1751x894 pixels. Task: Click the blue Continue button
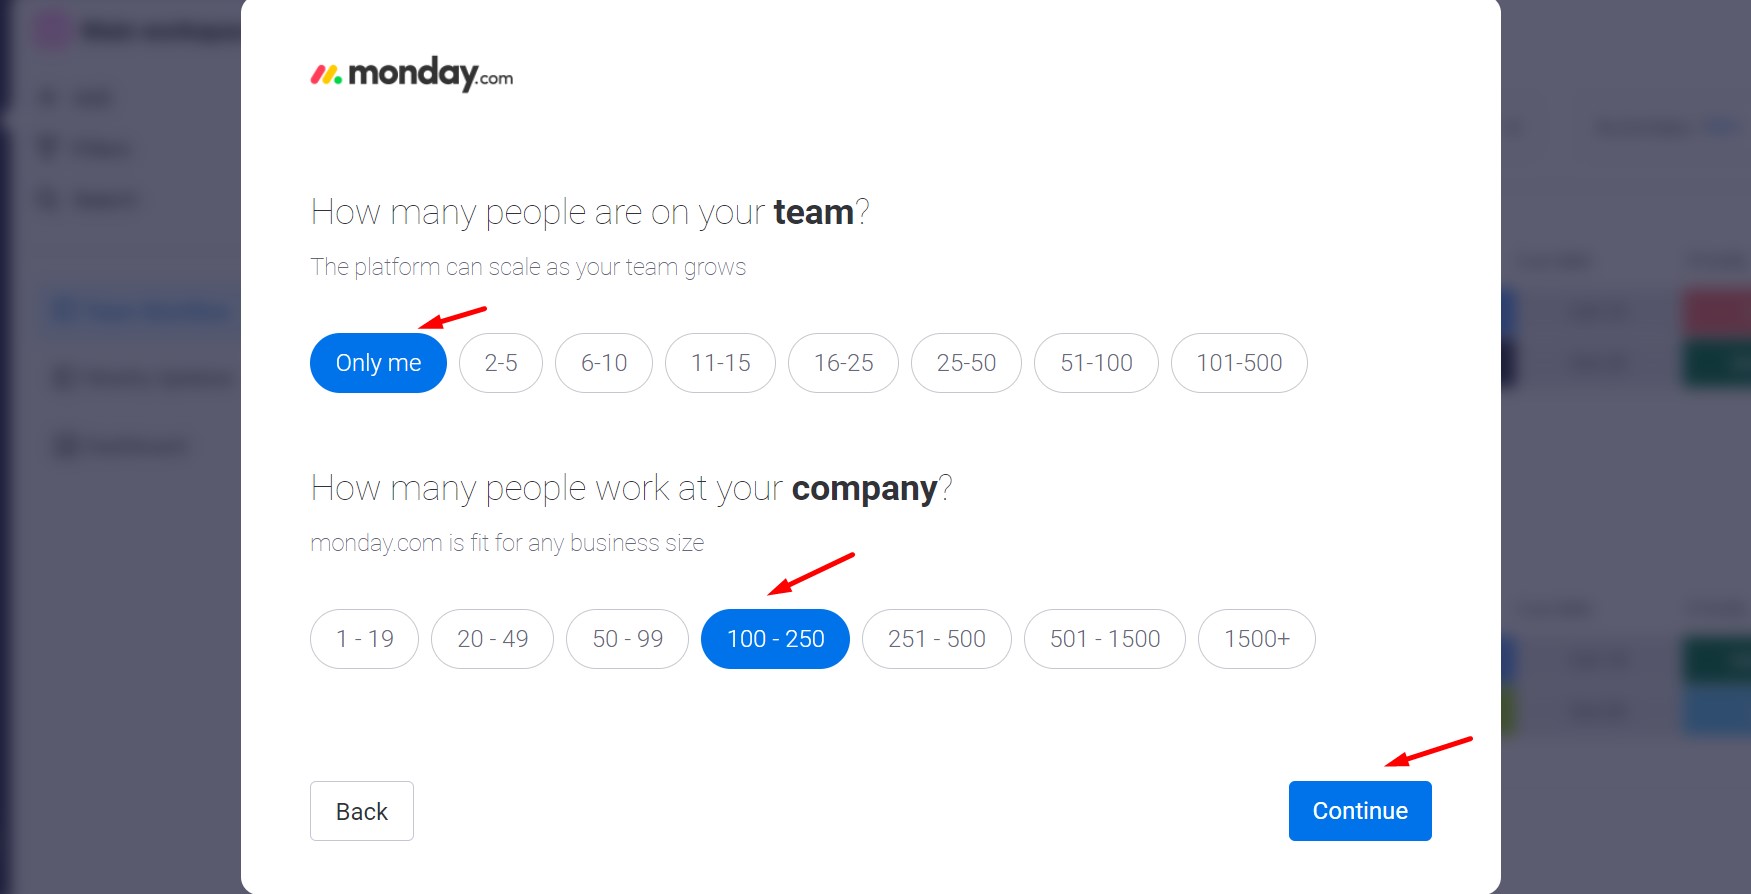1360,811
